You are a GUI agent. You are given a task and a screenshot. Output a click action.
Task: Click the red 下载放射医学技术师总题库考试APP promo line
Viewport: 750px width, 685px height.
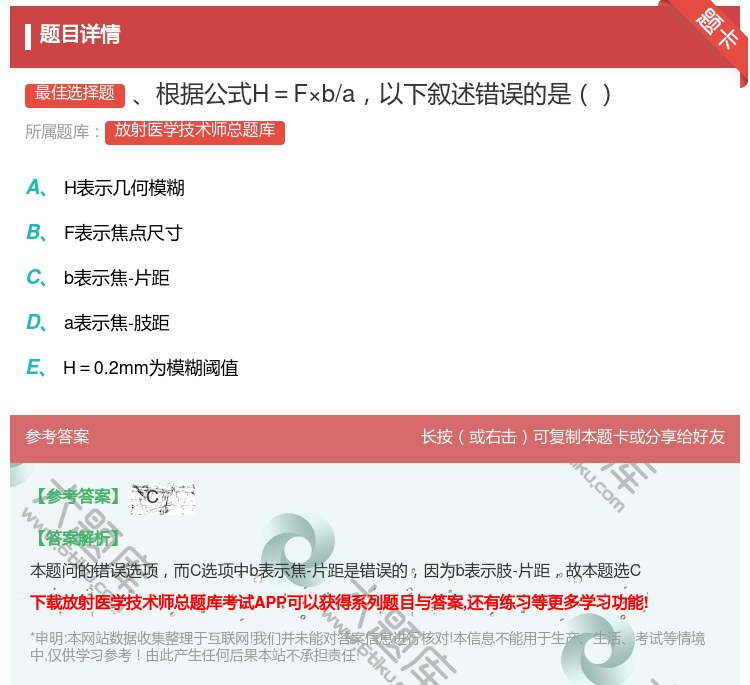coord(339,602)
